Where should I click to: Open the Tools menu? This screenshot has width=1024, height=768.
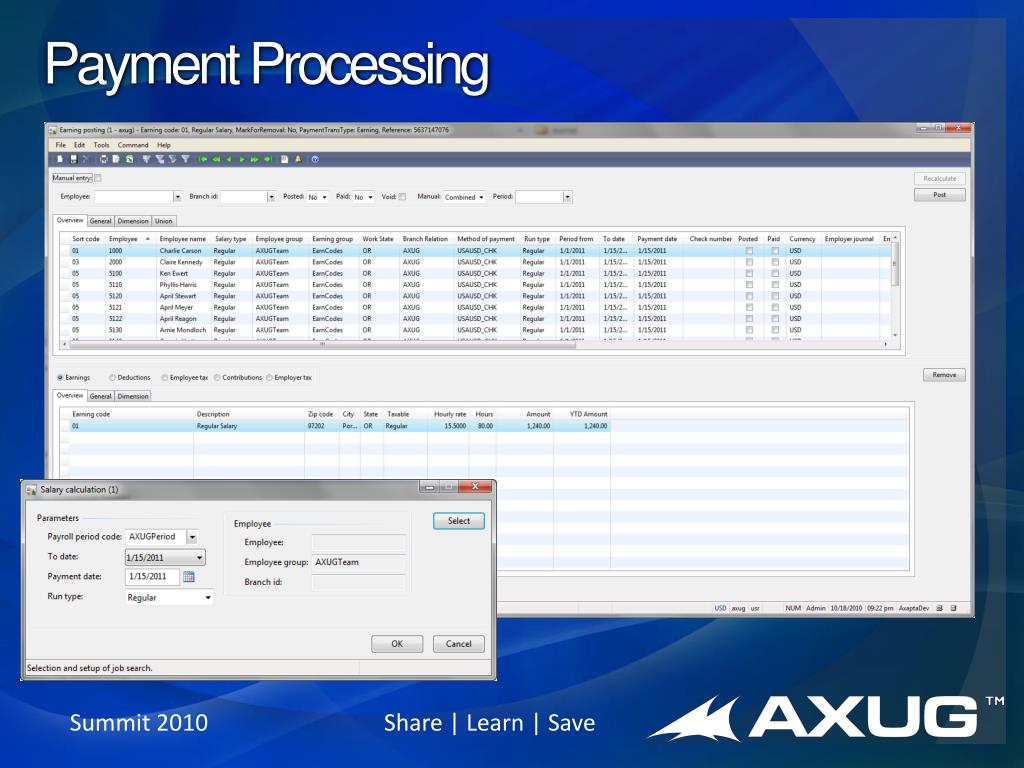[101, 145]
